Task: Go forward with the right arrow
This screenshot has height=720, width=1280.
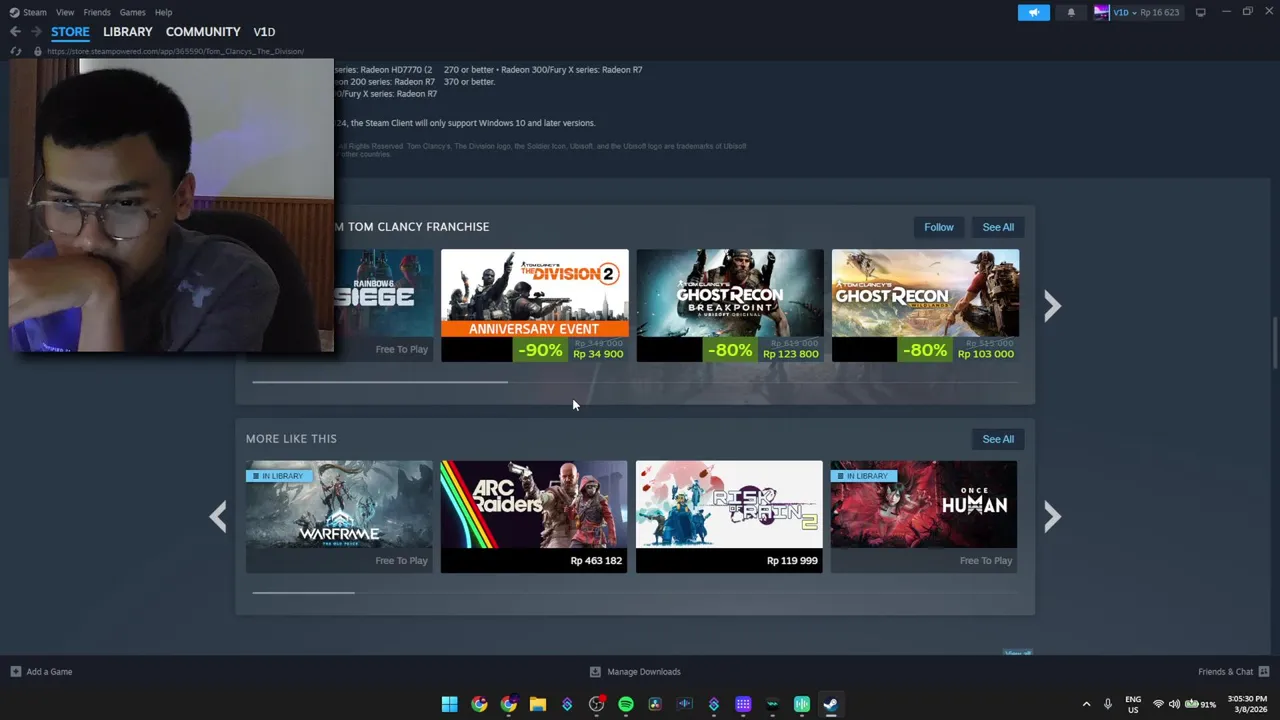Action: [x=36, y=32]
